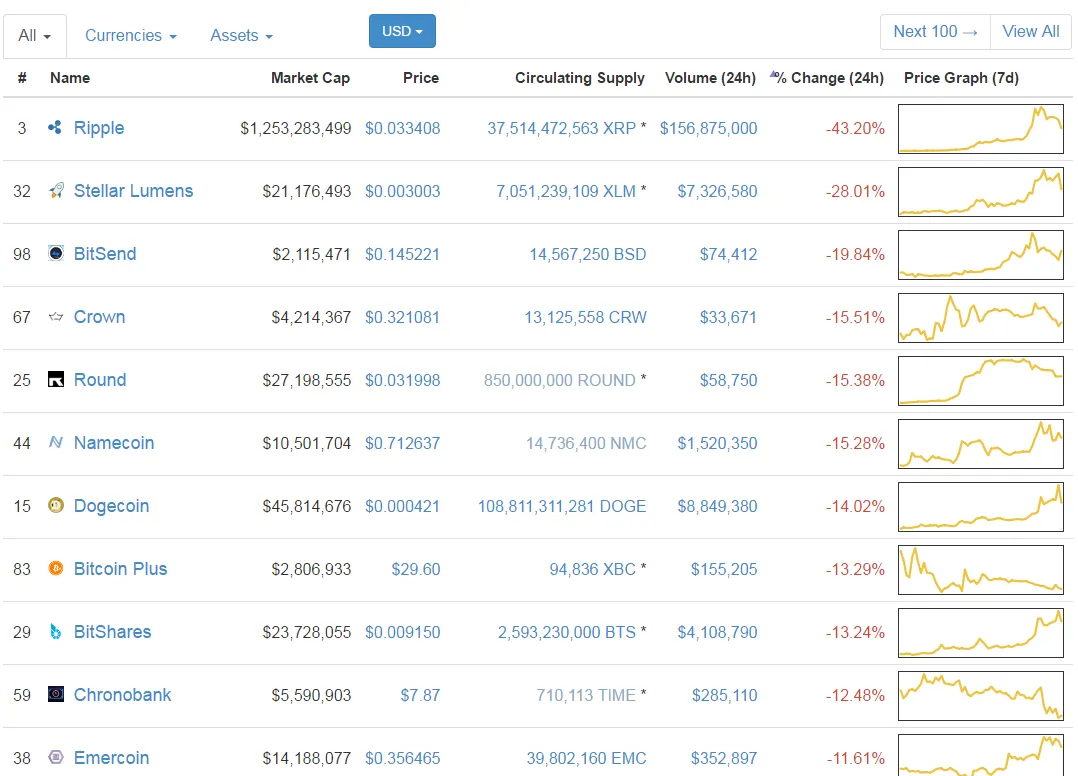Click Namecoin 7d price graph

pyautogui.click(x=980, y=444)
